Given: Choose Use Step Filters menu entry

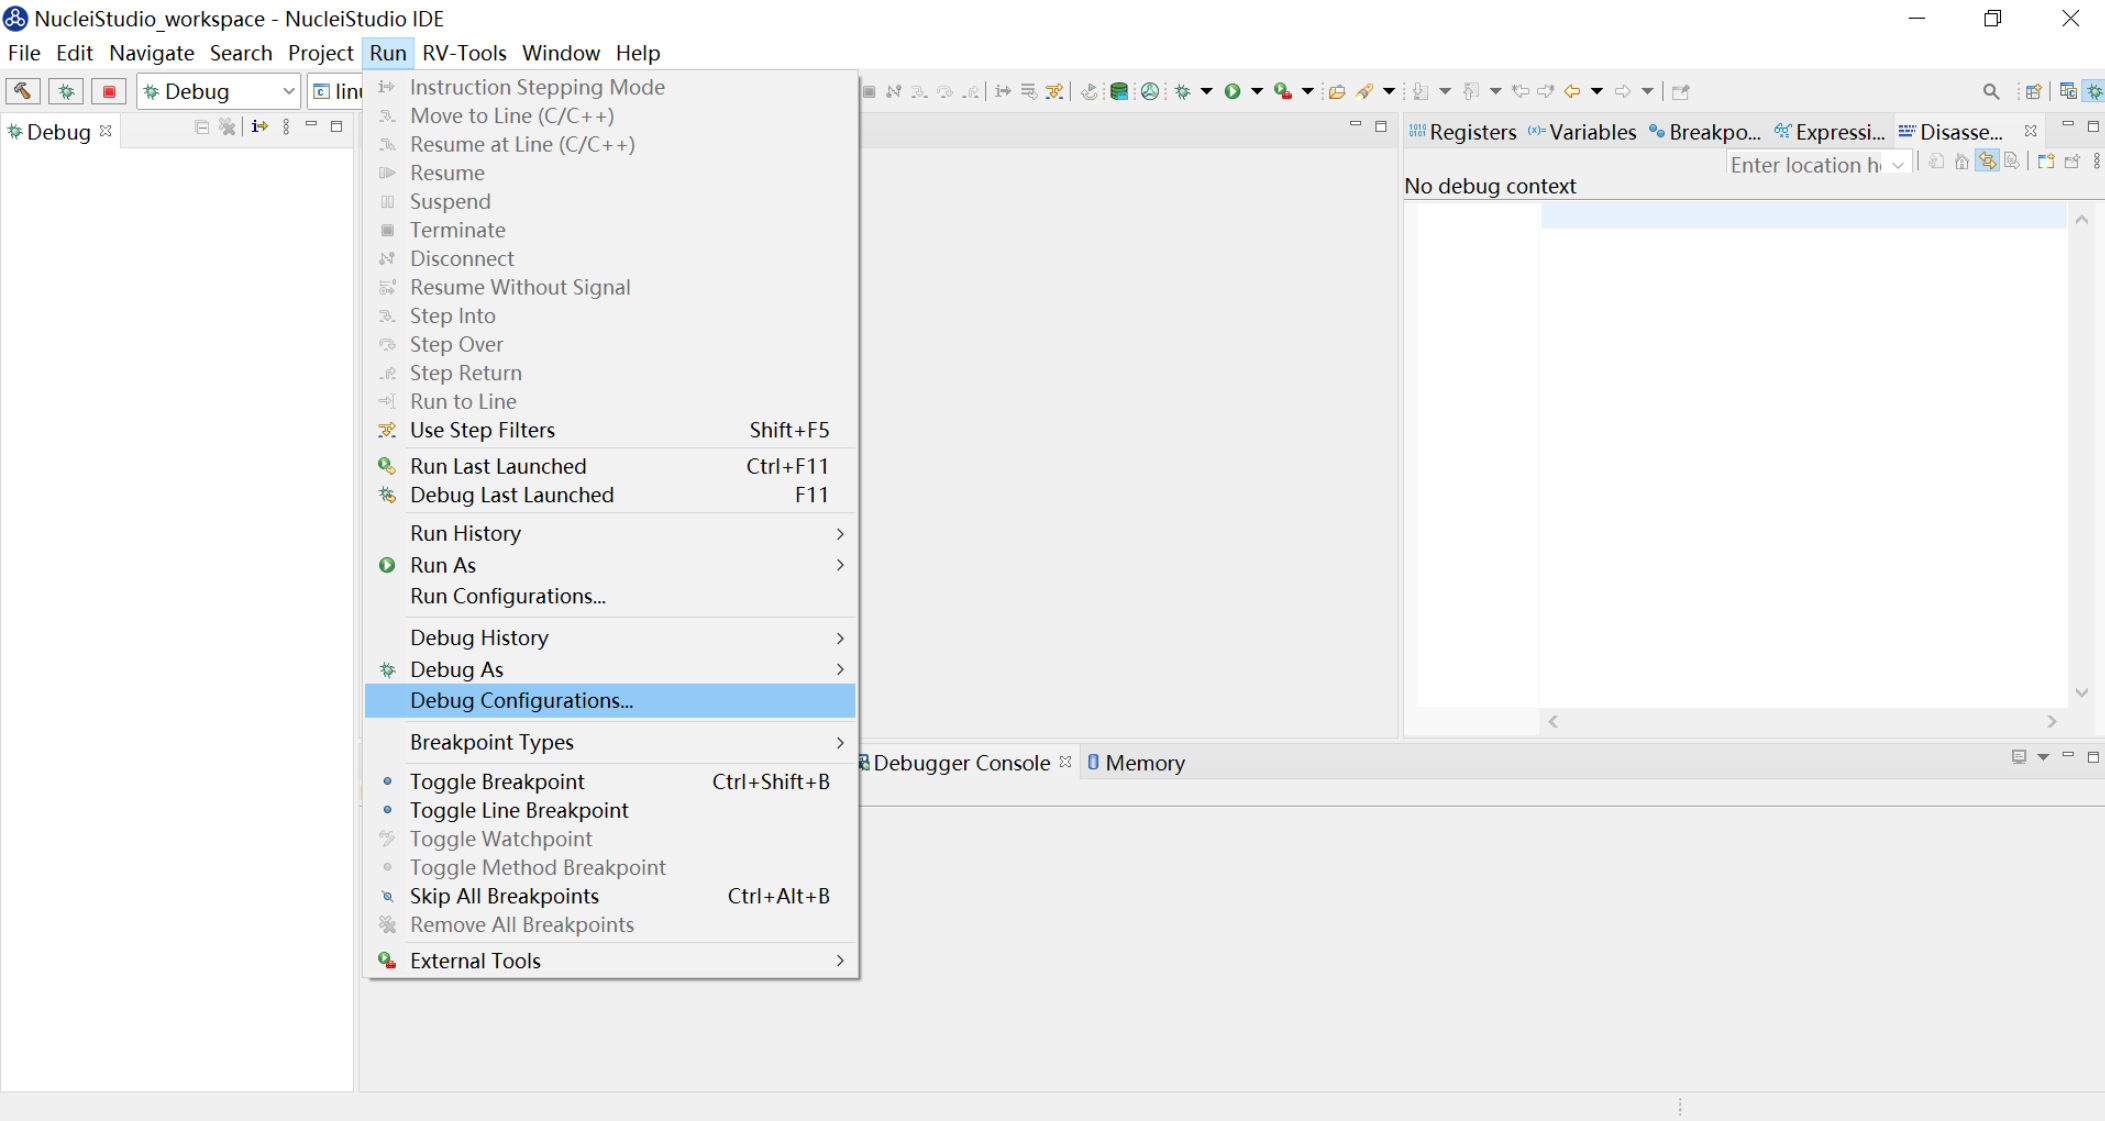Looking at the screenshot, I should pos(610,430).
